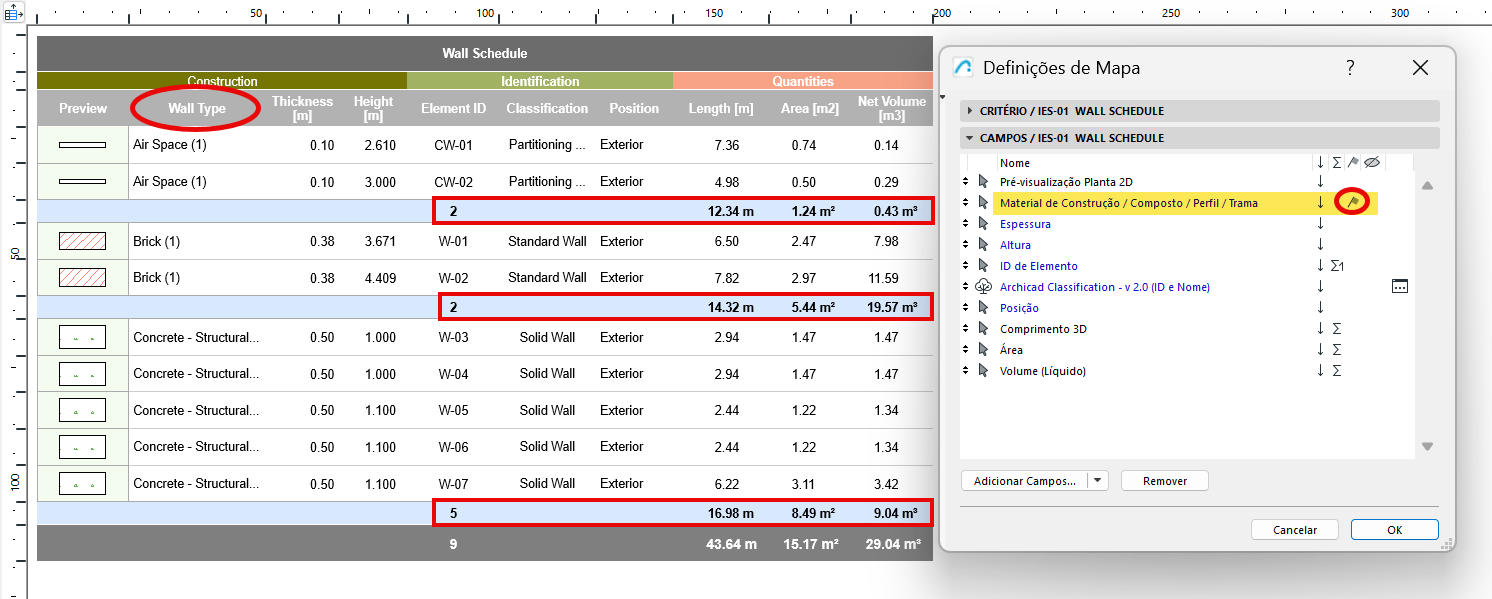This screenshot has width=1492, height=599.
Task: Toggle sum on ID de Elemento row
Action: tap(1338, 266)
